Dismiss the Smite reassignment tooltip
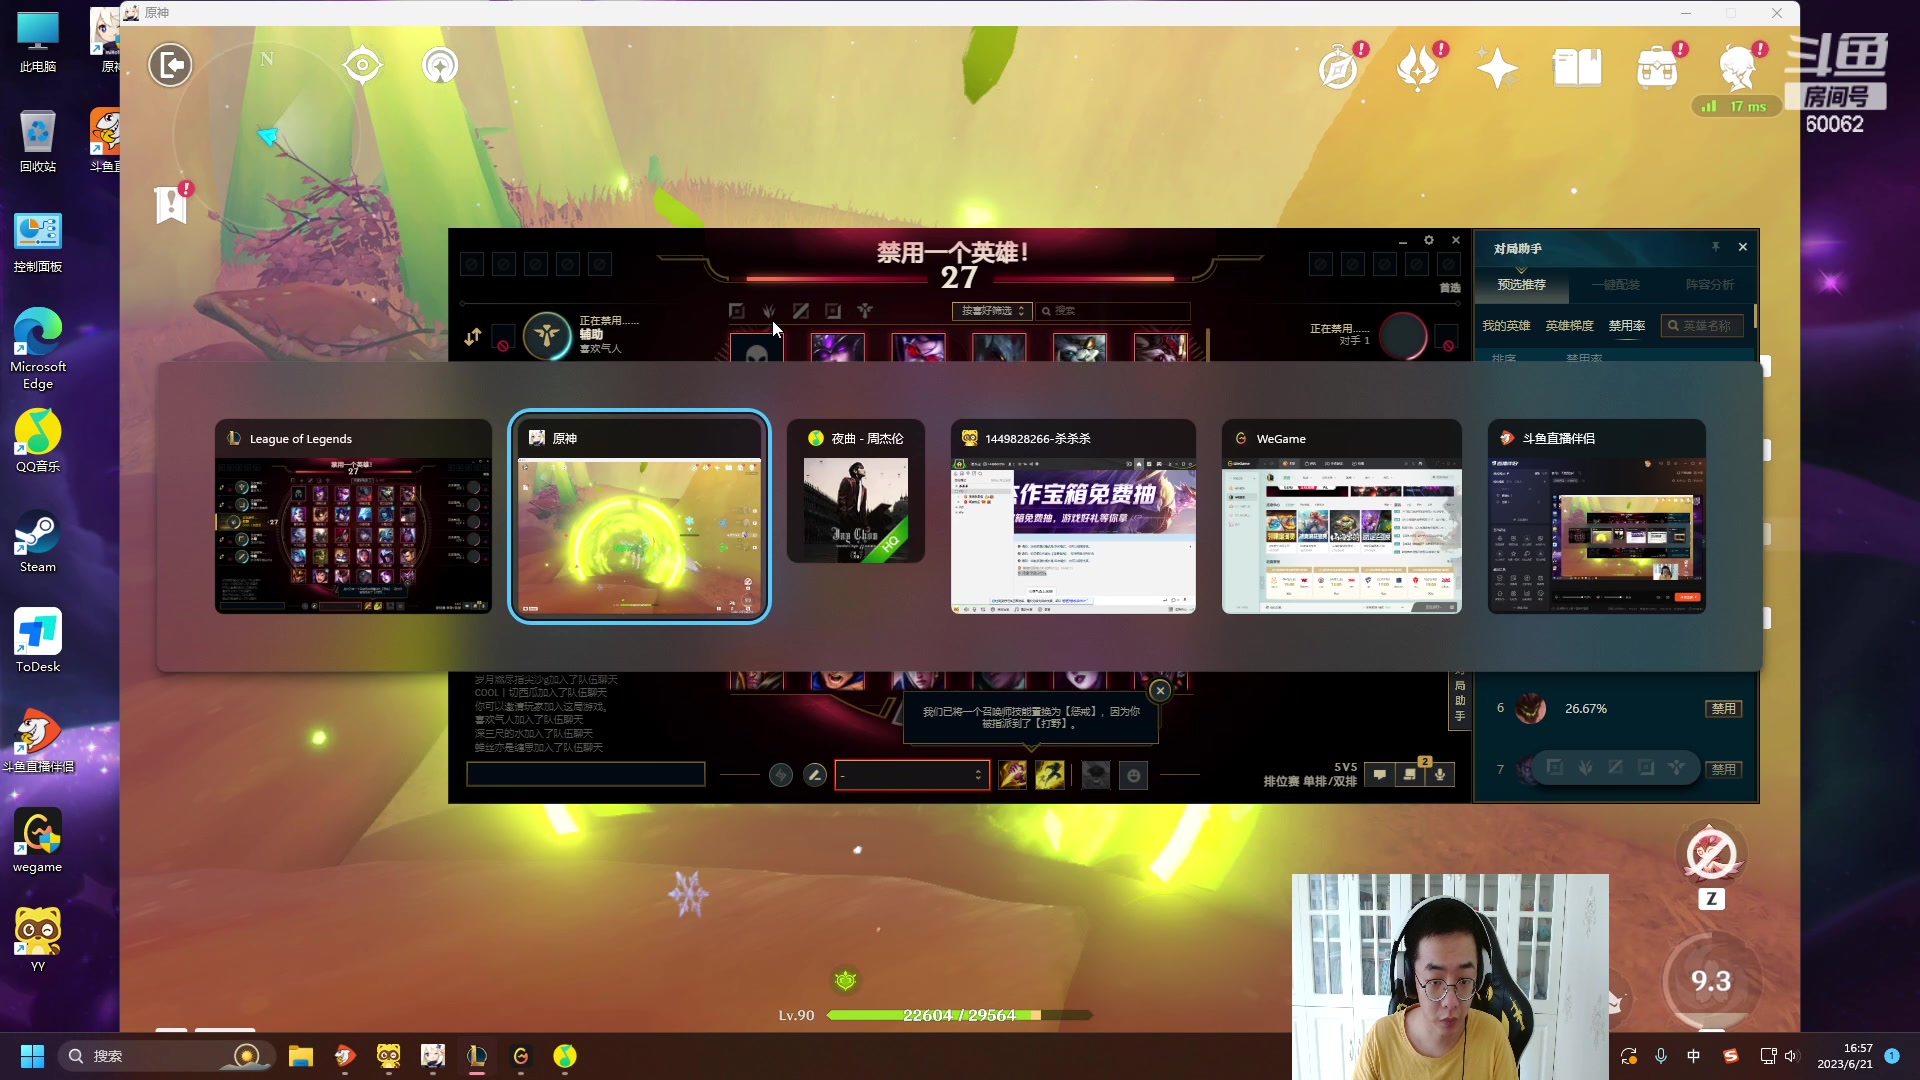The image size is (1920, 1080). pos(1160,691)
